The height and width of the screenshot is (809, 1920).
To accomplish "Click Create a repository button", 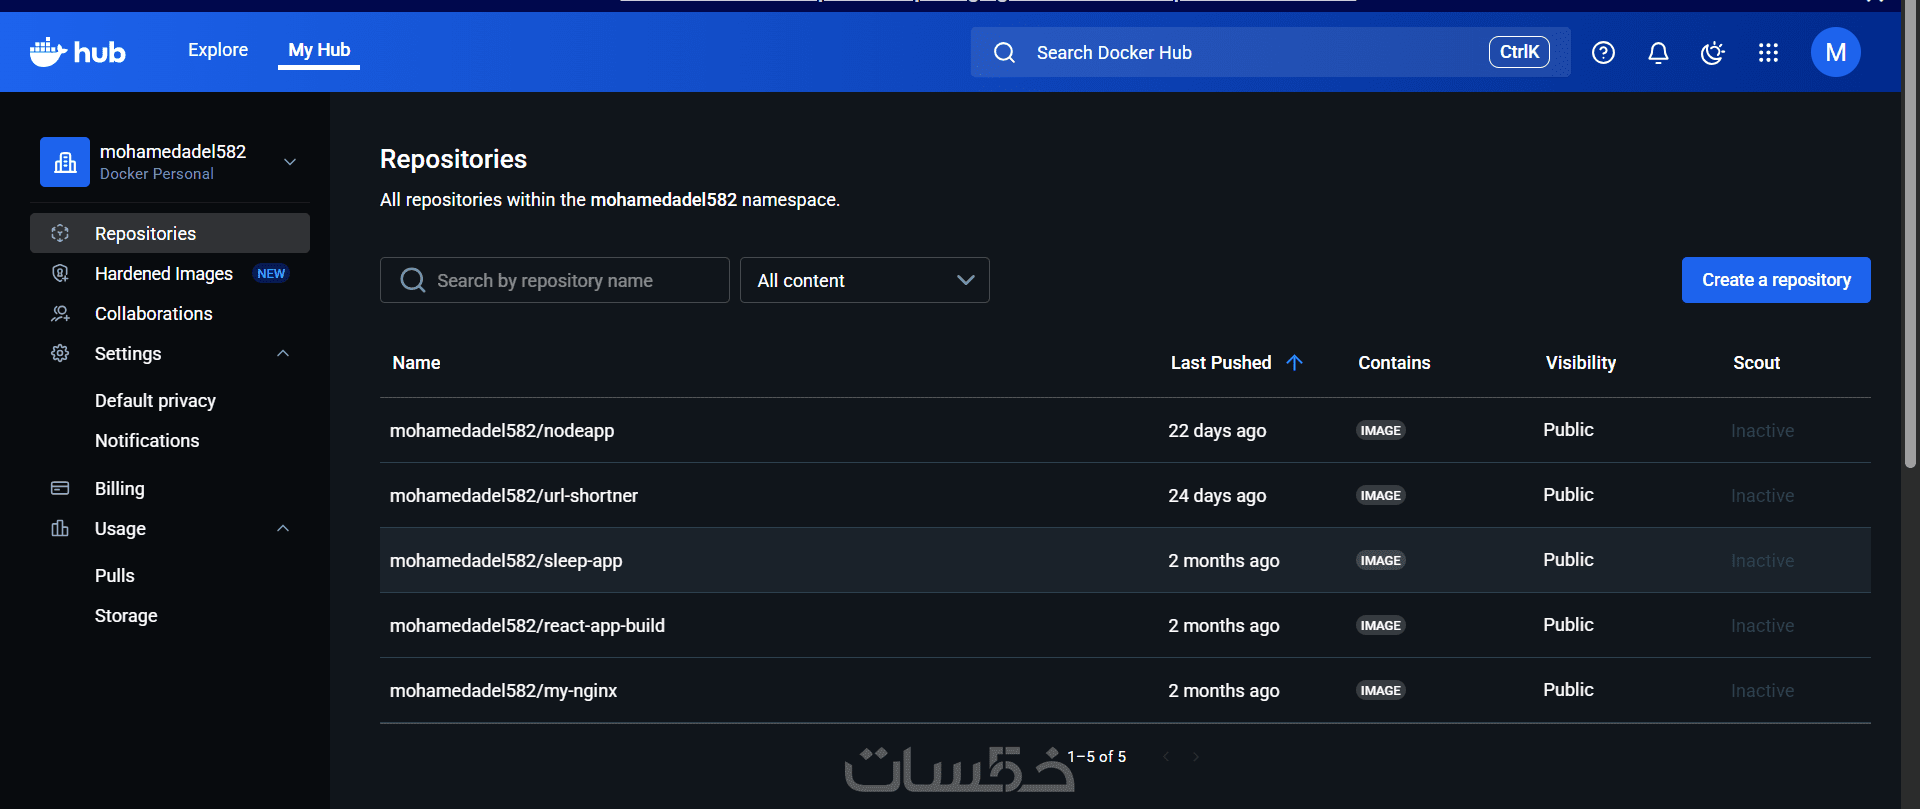I will coord(1776,280).
